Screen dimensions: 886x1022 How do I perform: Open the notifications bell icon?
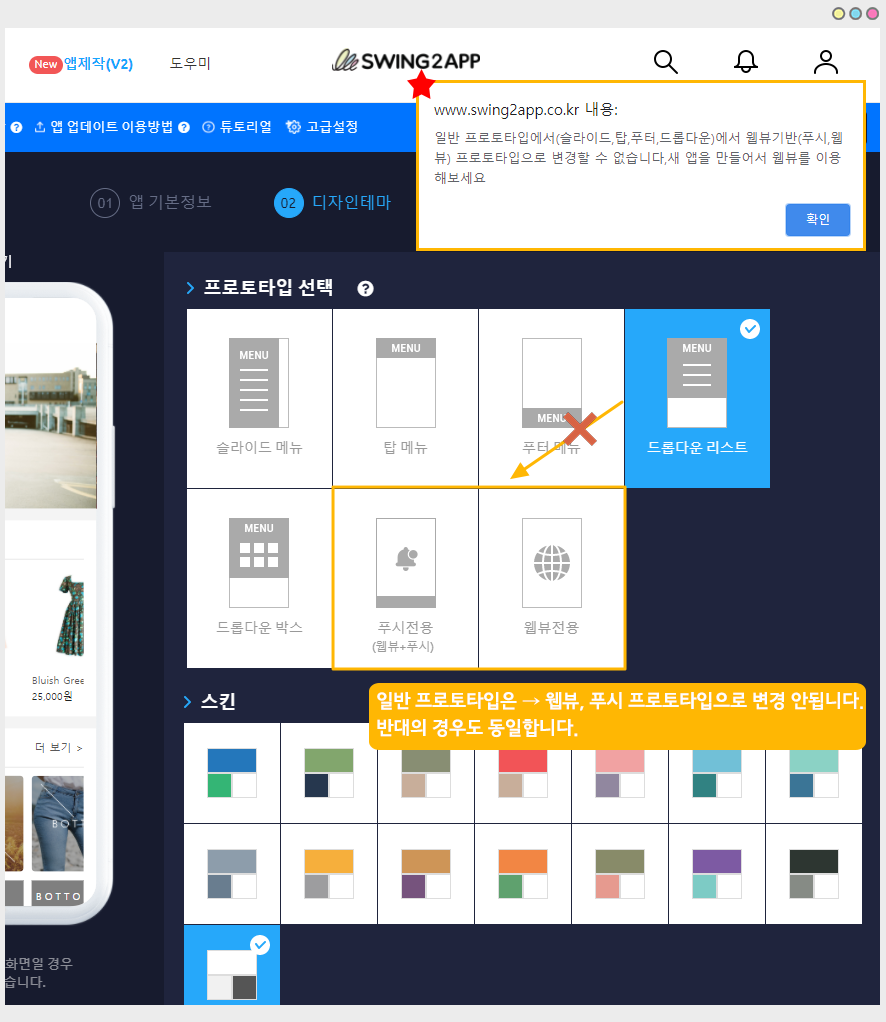click(x=746, y=62)
